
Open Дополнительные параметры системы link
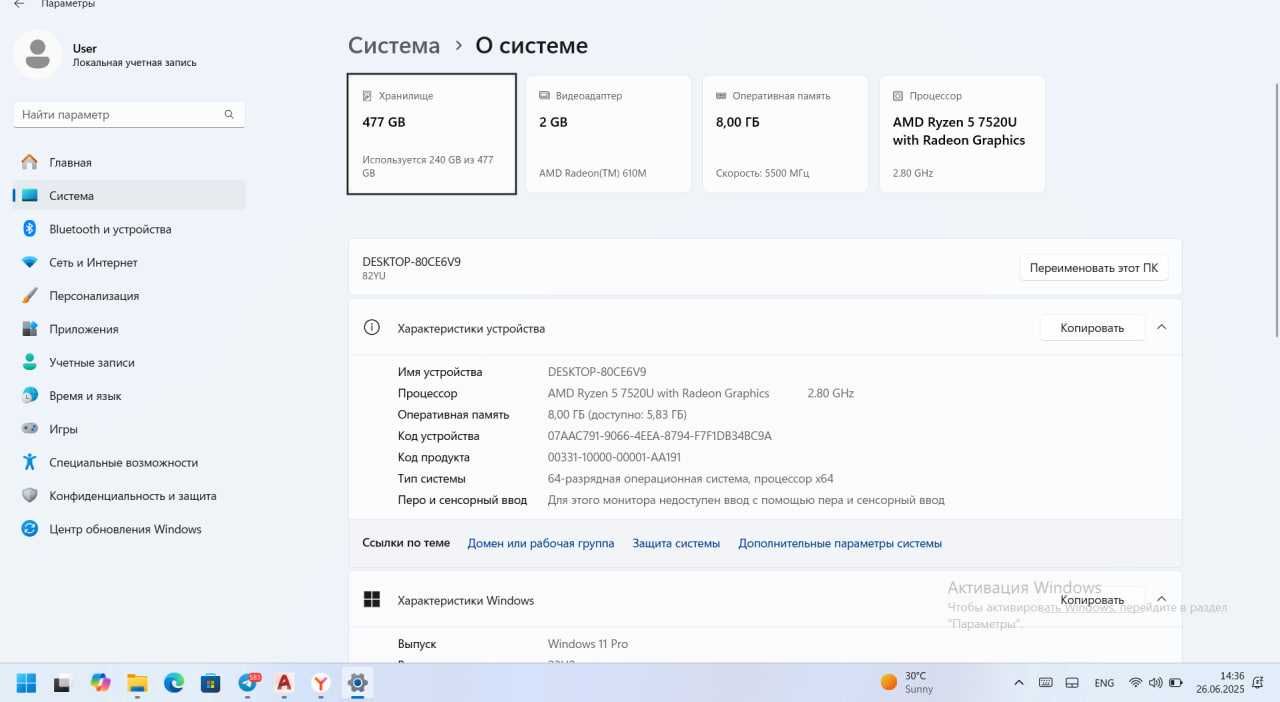840,544
